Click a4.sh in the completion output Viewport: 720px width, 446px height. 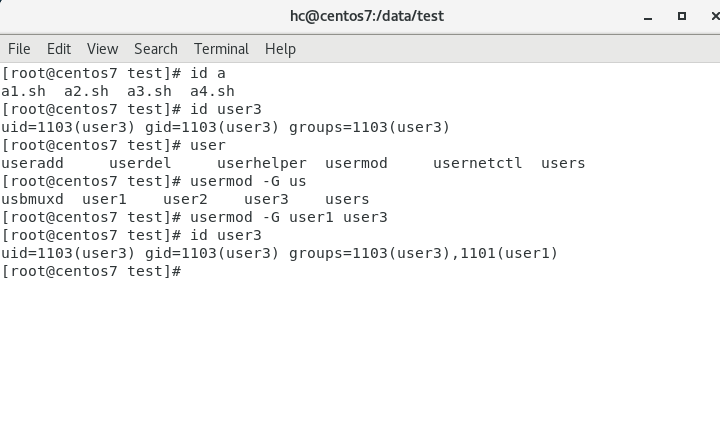(x=212, y=92)
